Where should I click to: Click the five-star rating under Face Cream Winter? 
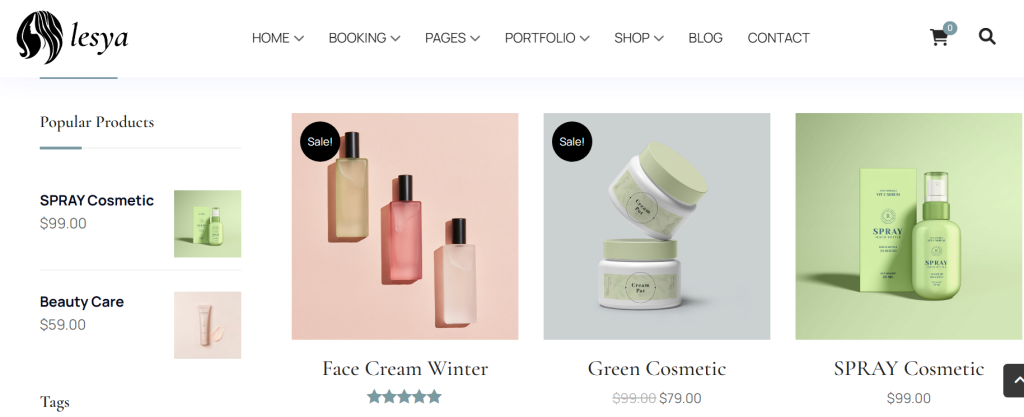click(x=404, y=397)
